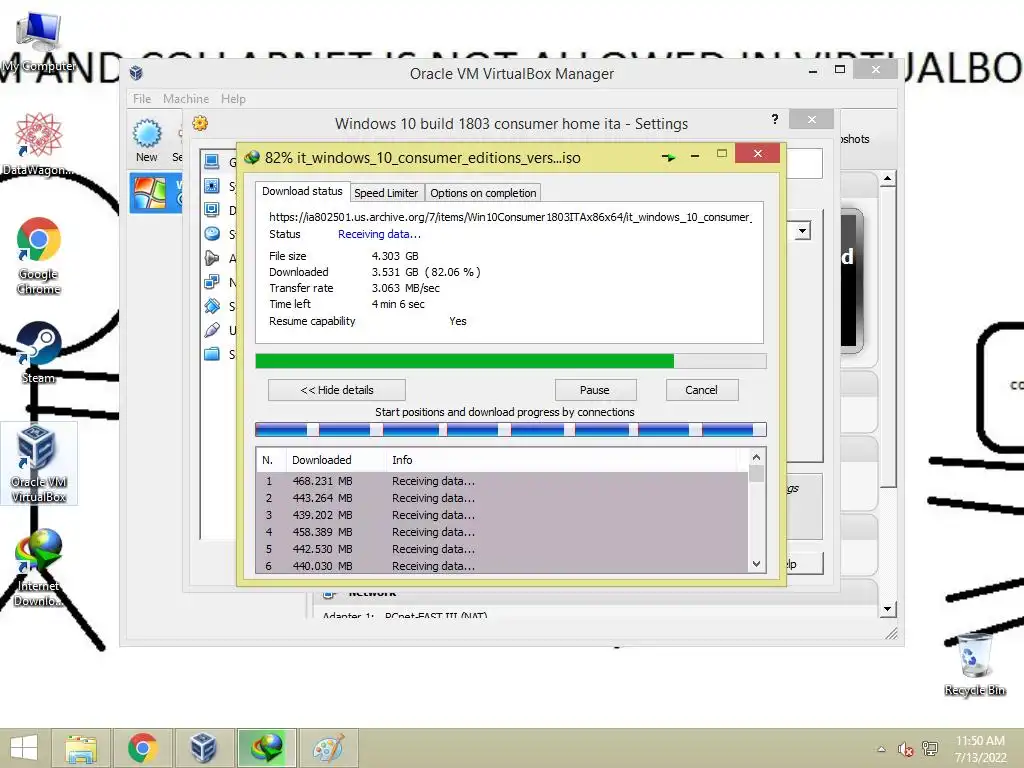Click the archive.org download URL text
This screenshot has height=768, width=1024.
pos(510,217)
